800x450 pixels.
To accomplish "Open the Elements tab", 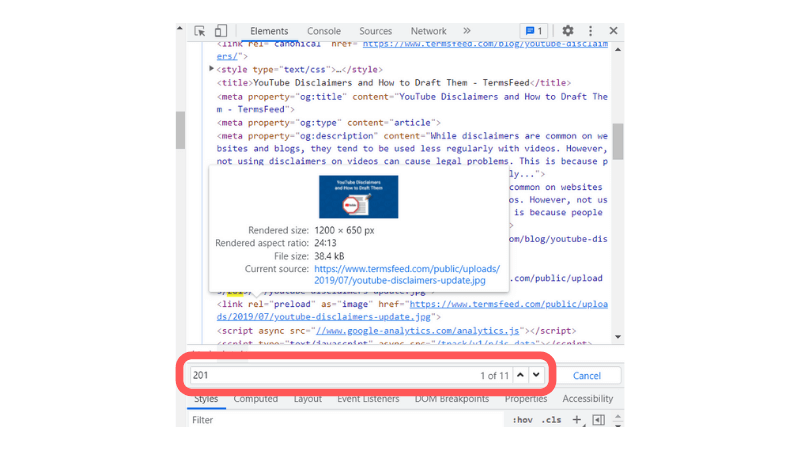I will [x=269, y=31].
